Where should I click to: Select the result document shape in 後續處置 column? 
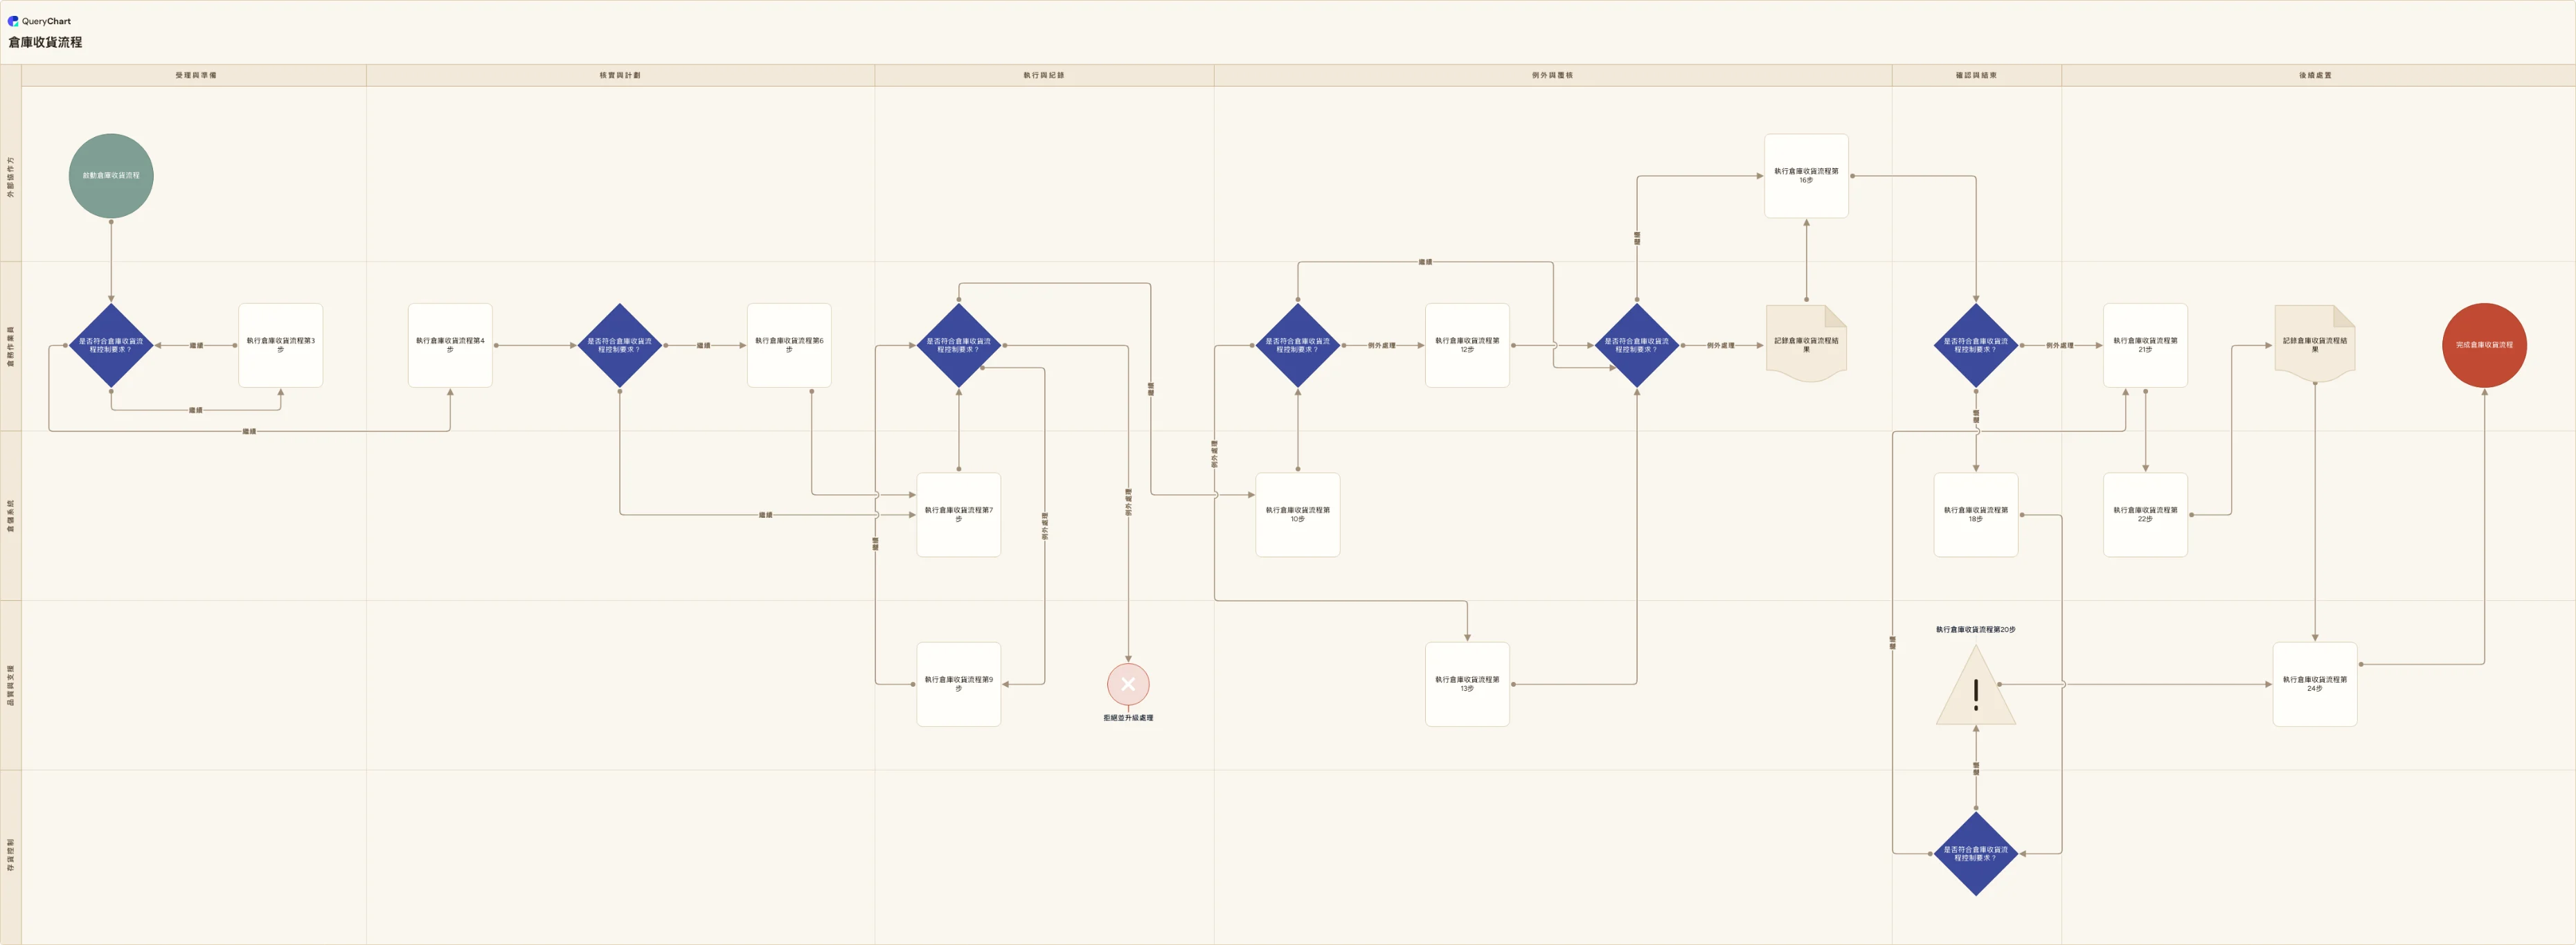pyautogui.click(x=2315, y=344)
